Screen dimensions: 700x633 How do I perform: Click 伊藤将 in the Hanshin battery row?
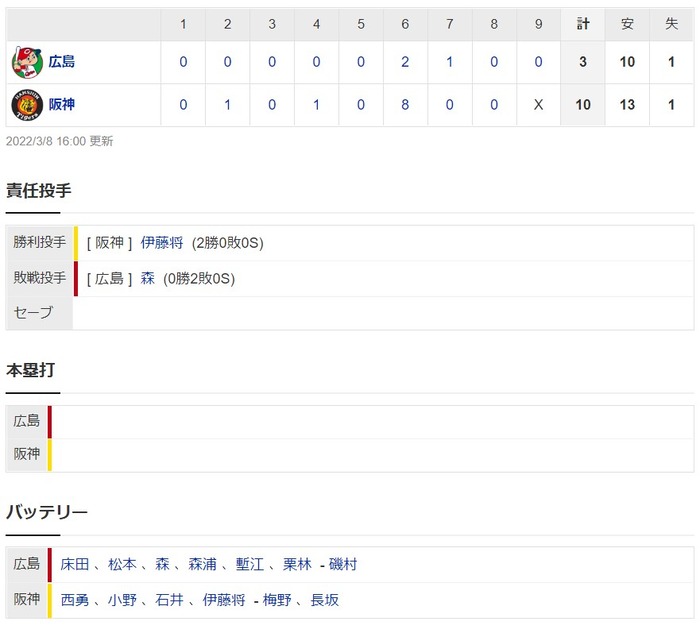coord(224,600)
